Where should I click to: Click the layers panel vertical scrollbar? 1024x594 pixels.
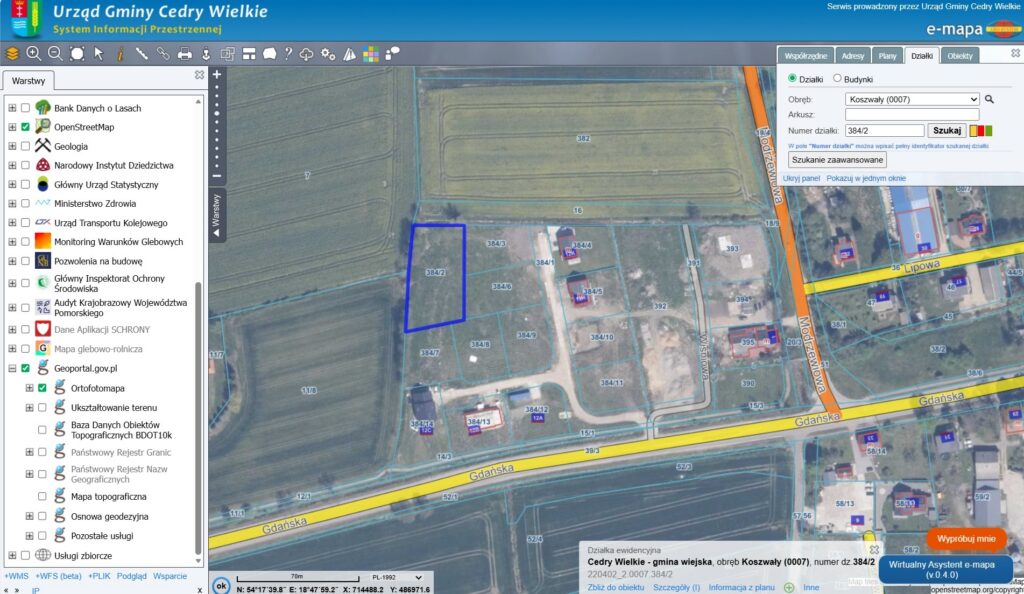coord(198,418)
